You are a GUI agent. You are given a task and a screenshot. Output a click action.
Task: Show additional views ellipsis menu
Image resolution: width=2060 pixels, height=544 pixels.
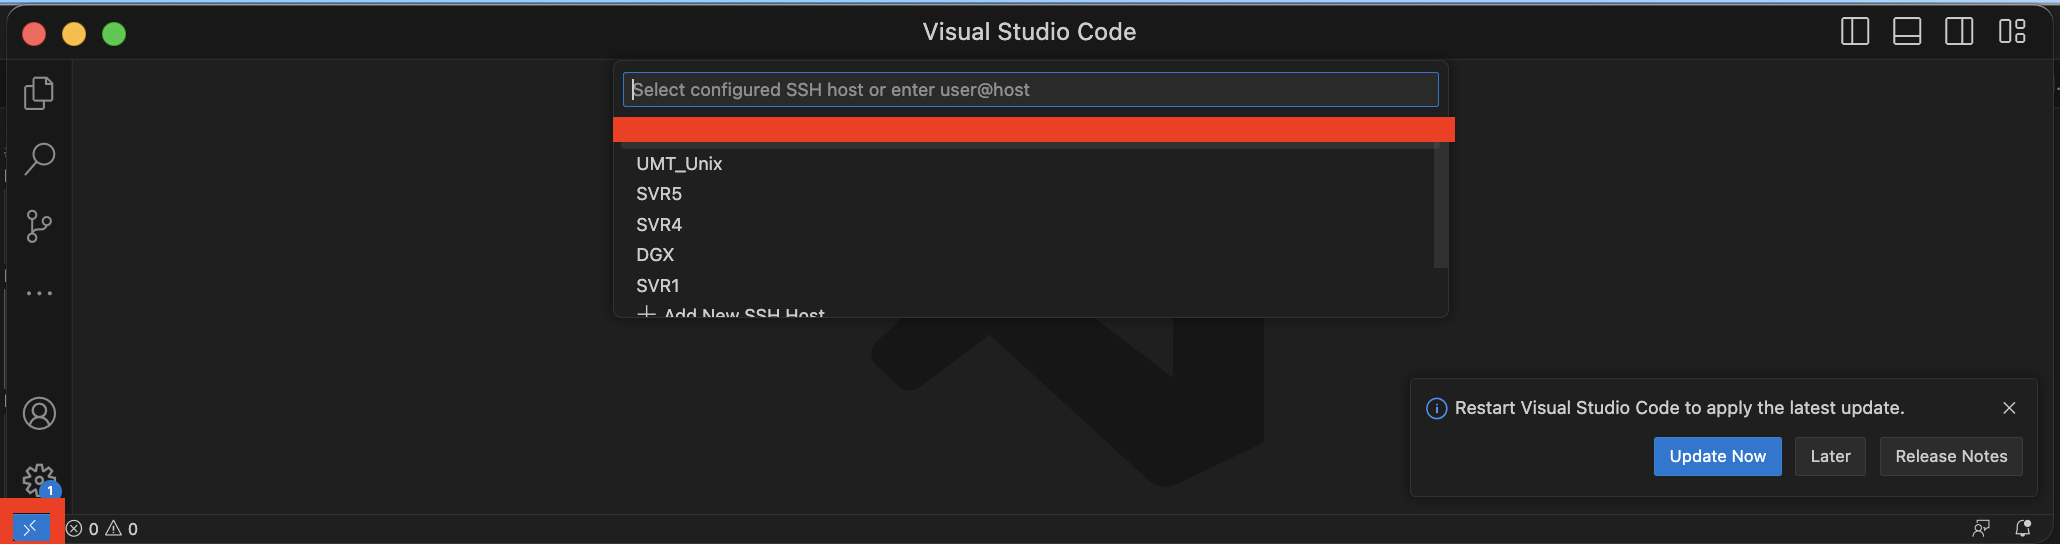pyautogui.click(x=39, y=293)
